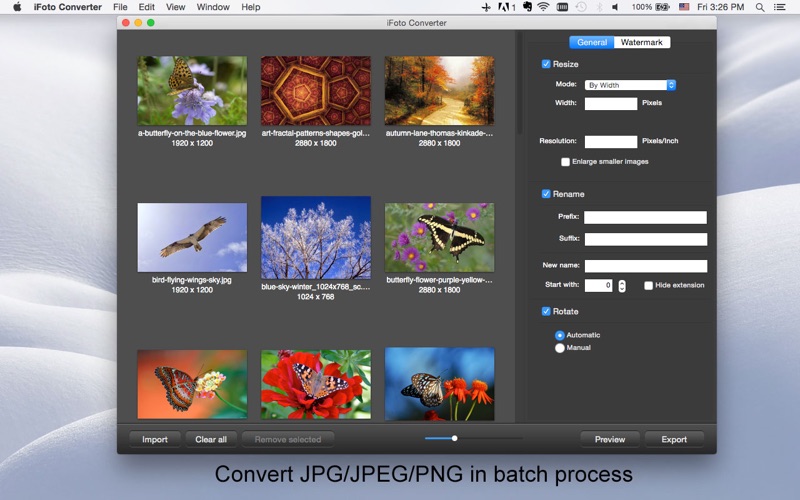800x500 pixels.
Task: Click the Width pixels input field
Action: (x=611, y=104)
